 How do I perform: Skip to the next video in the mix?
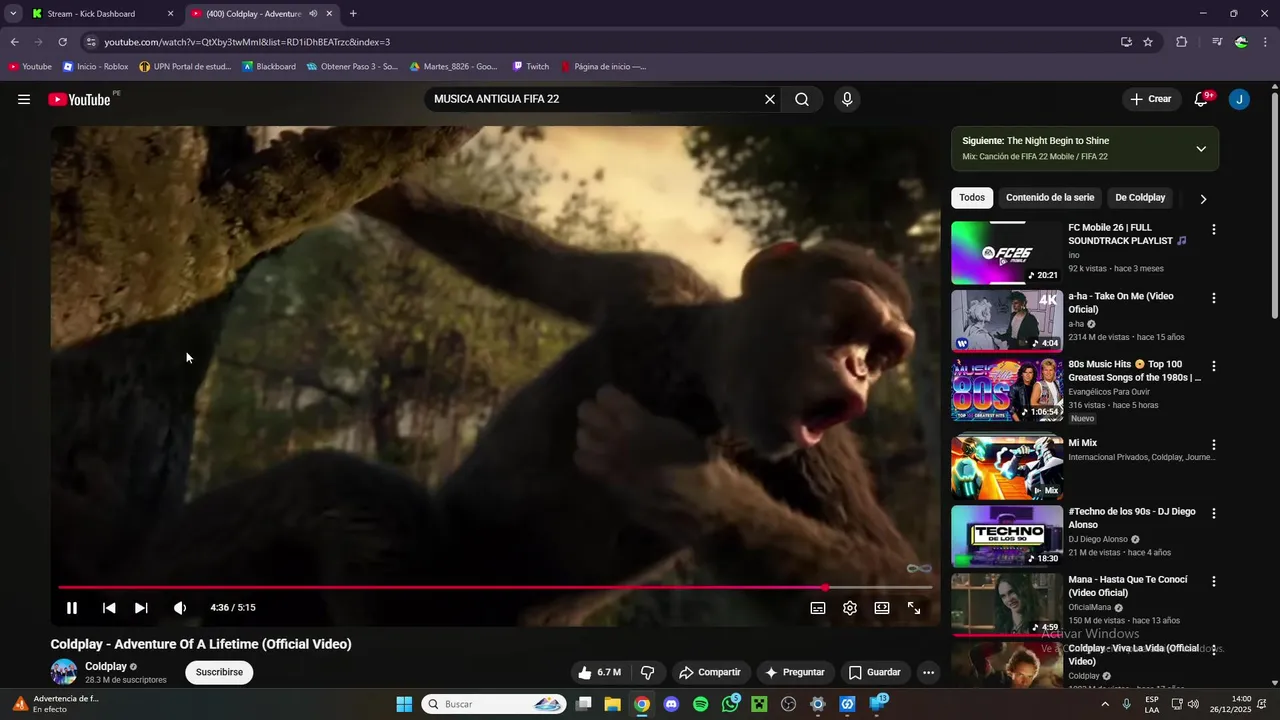pos(141,608)
